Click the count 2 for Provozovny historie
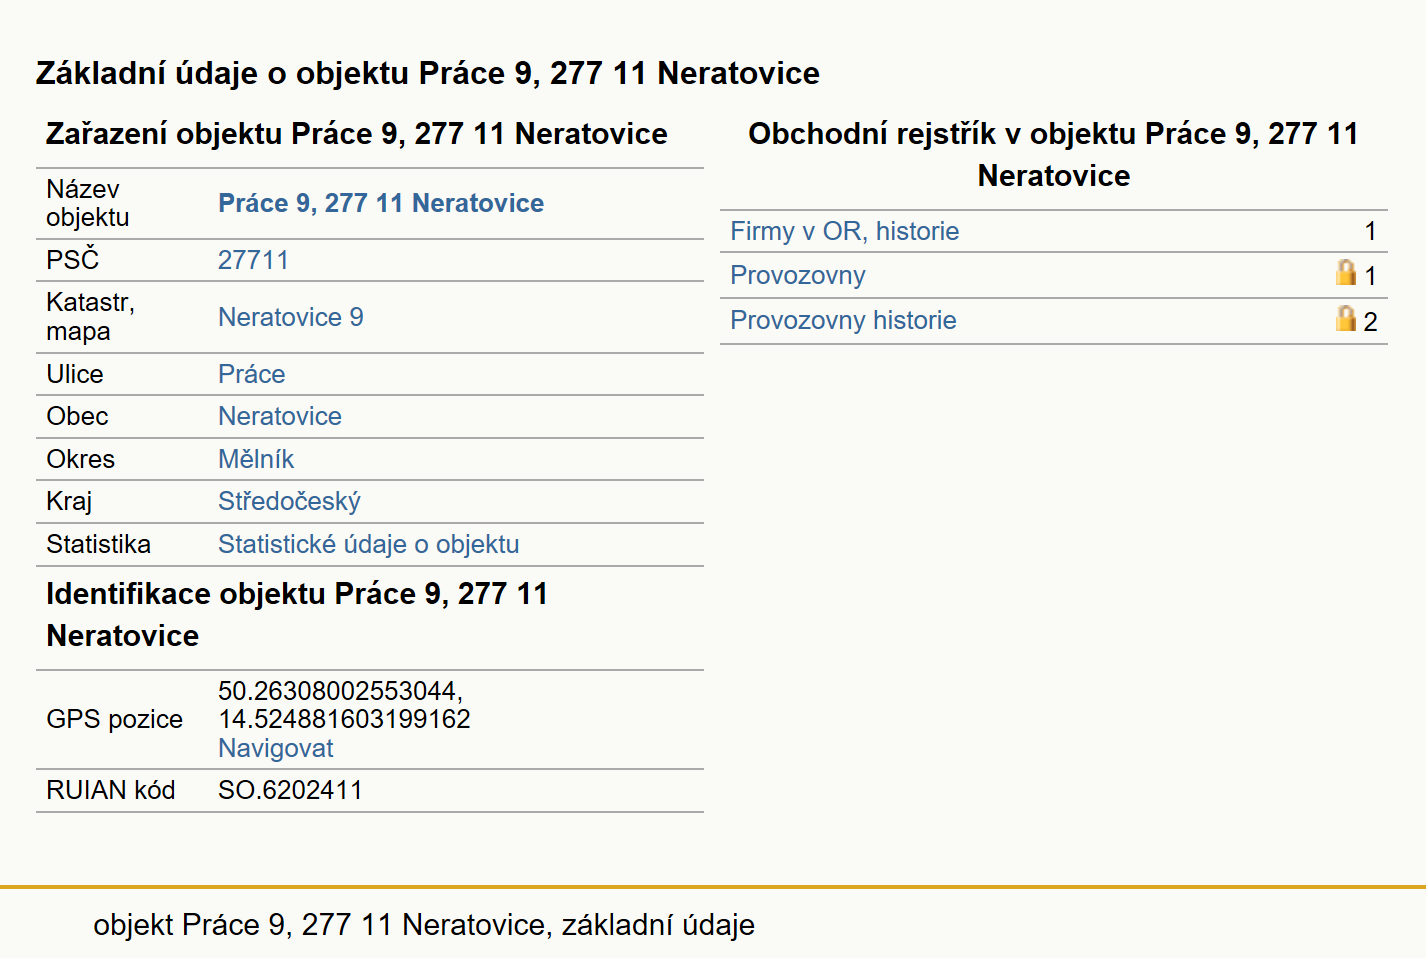1426x958 pixels. point(1370,321)
